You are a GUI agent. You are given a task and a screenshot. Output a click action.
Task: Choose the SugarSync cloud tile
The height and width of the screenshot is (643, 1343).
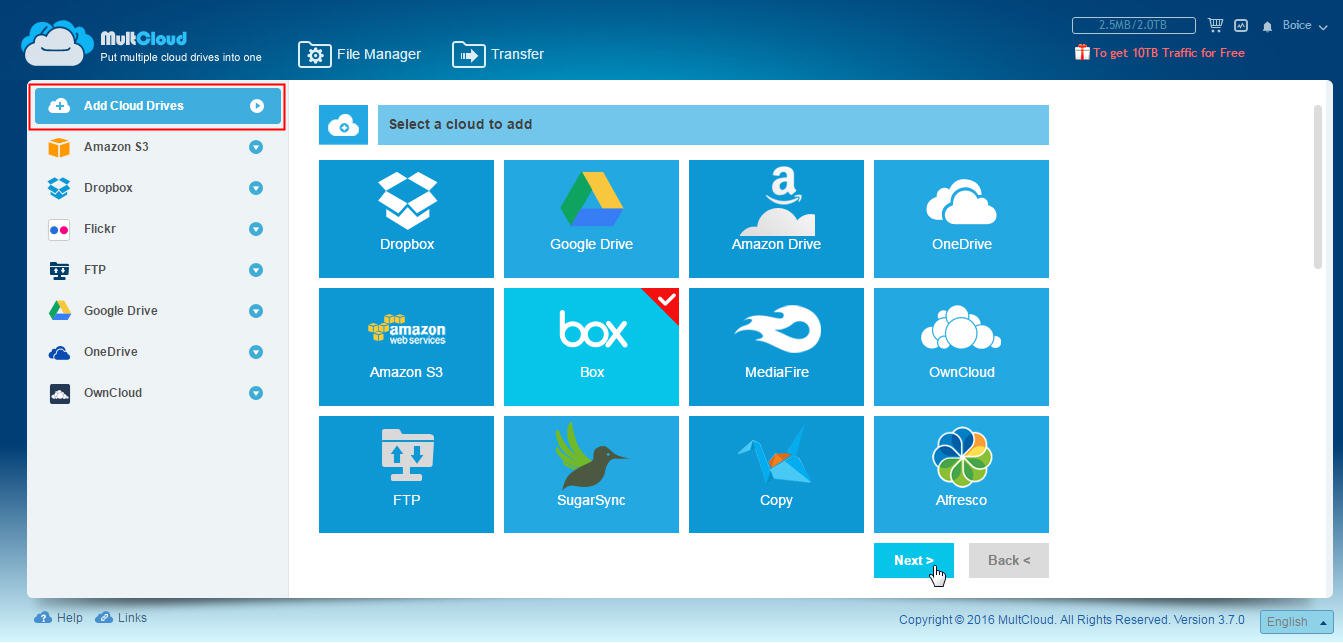point(591,474)
